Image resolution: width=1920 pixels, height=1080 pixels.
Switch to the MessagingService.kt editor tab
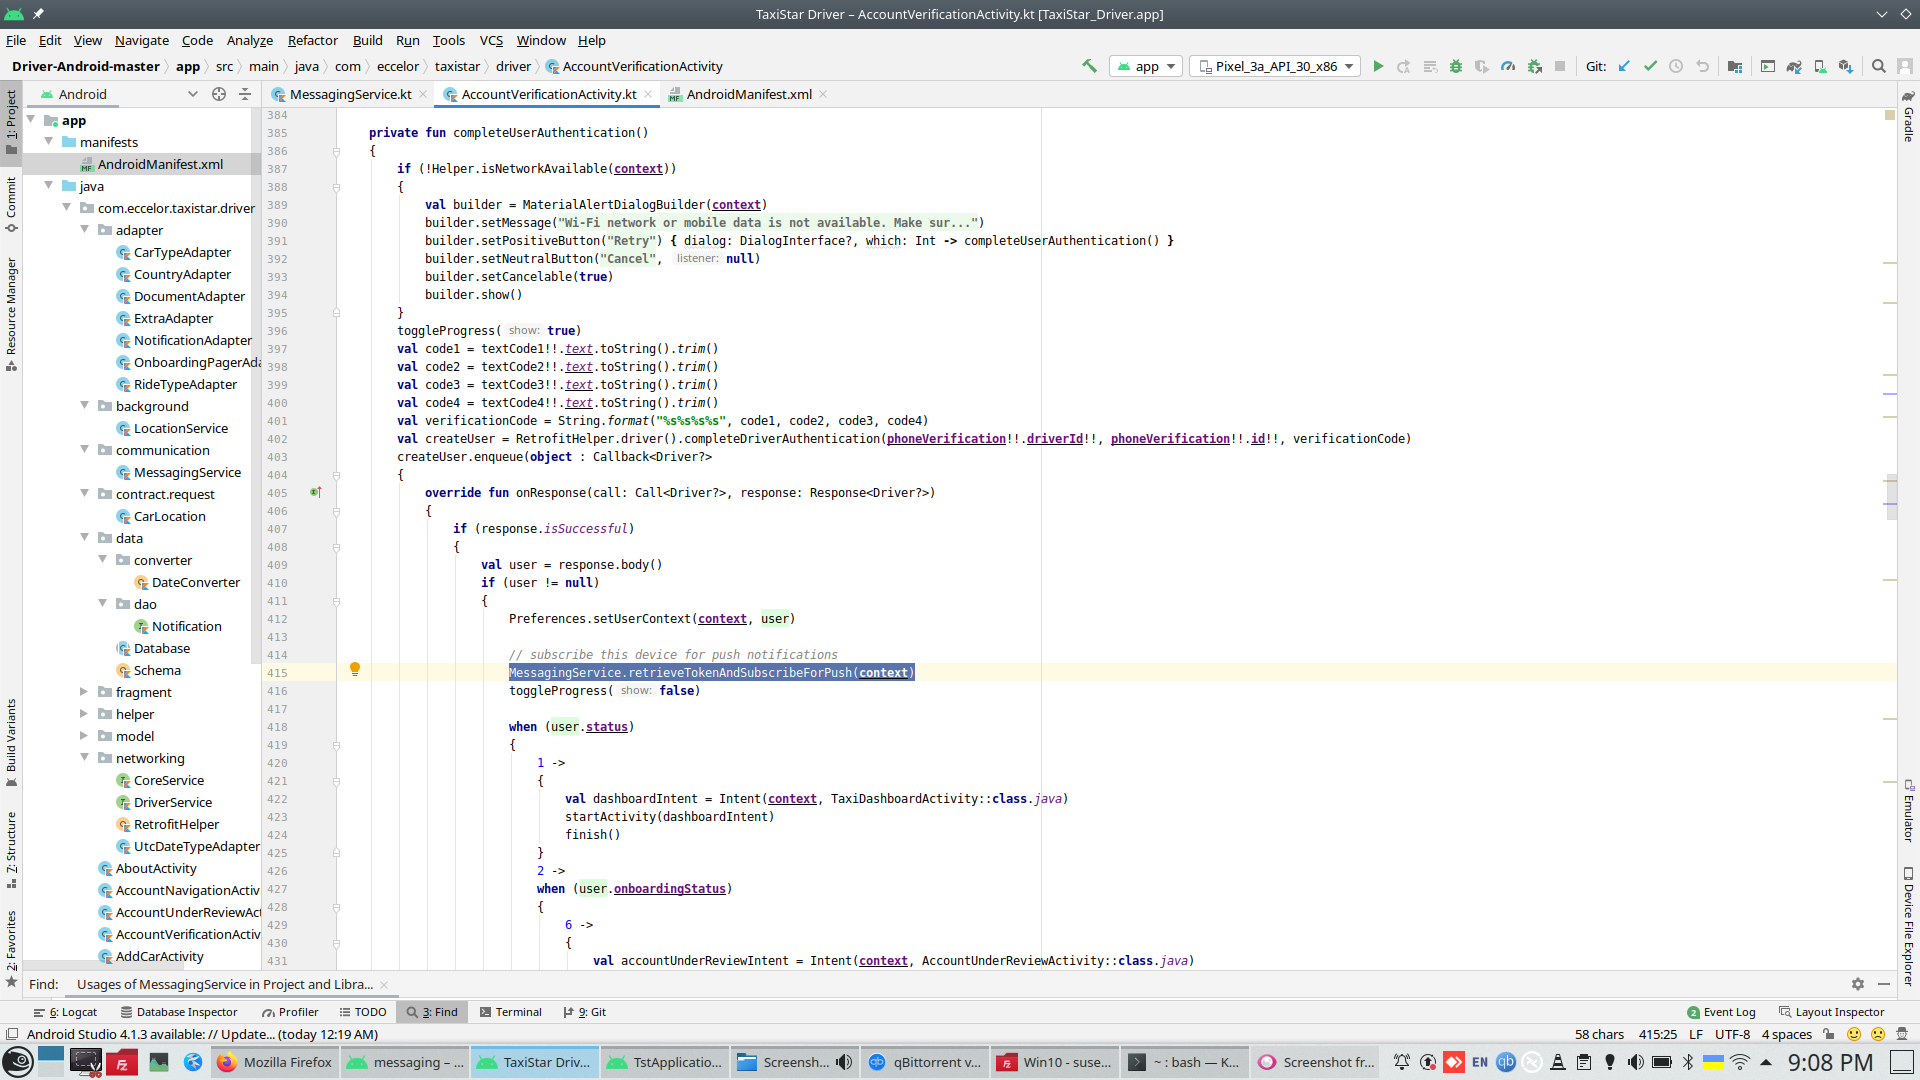tap(349, 94)
